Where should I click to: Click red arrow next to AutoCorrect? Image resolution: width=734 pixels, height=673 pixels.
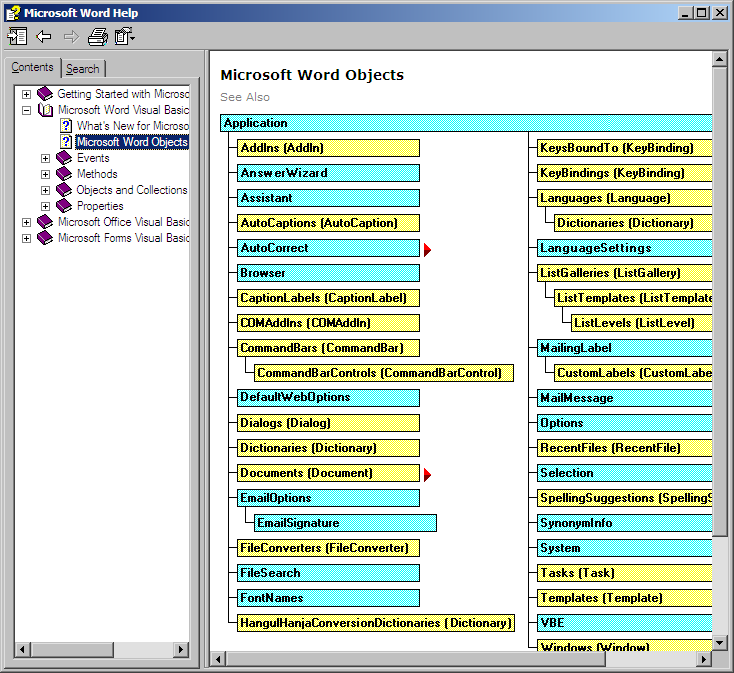428,249
